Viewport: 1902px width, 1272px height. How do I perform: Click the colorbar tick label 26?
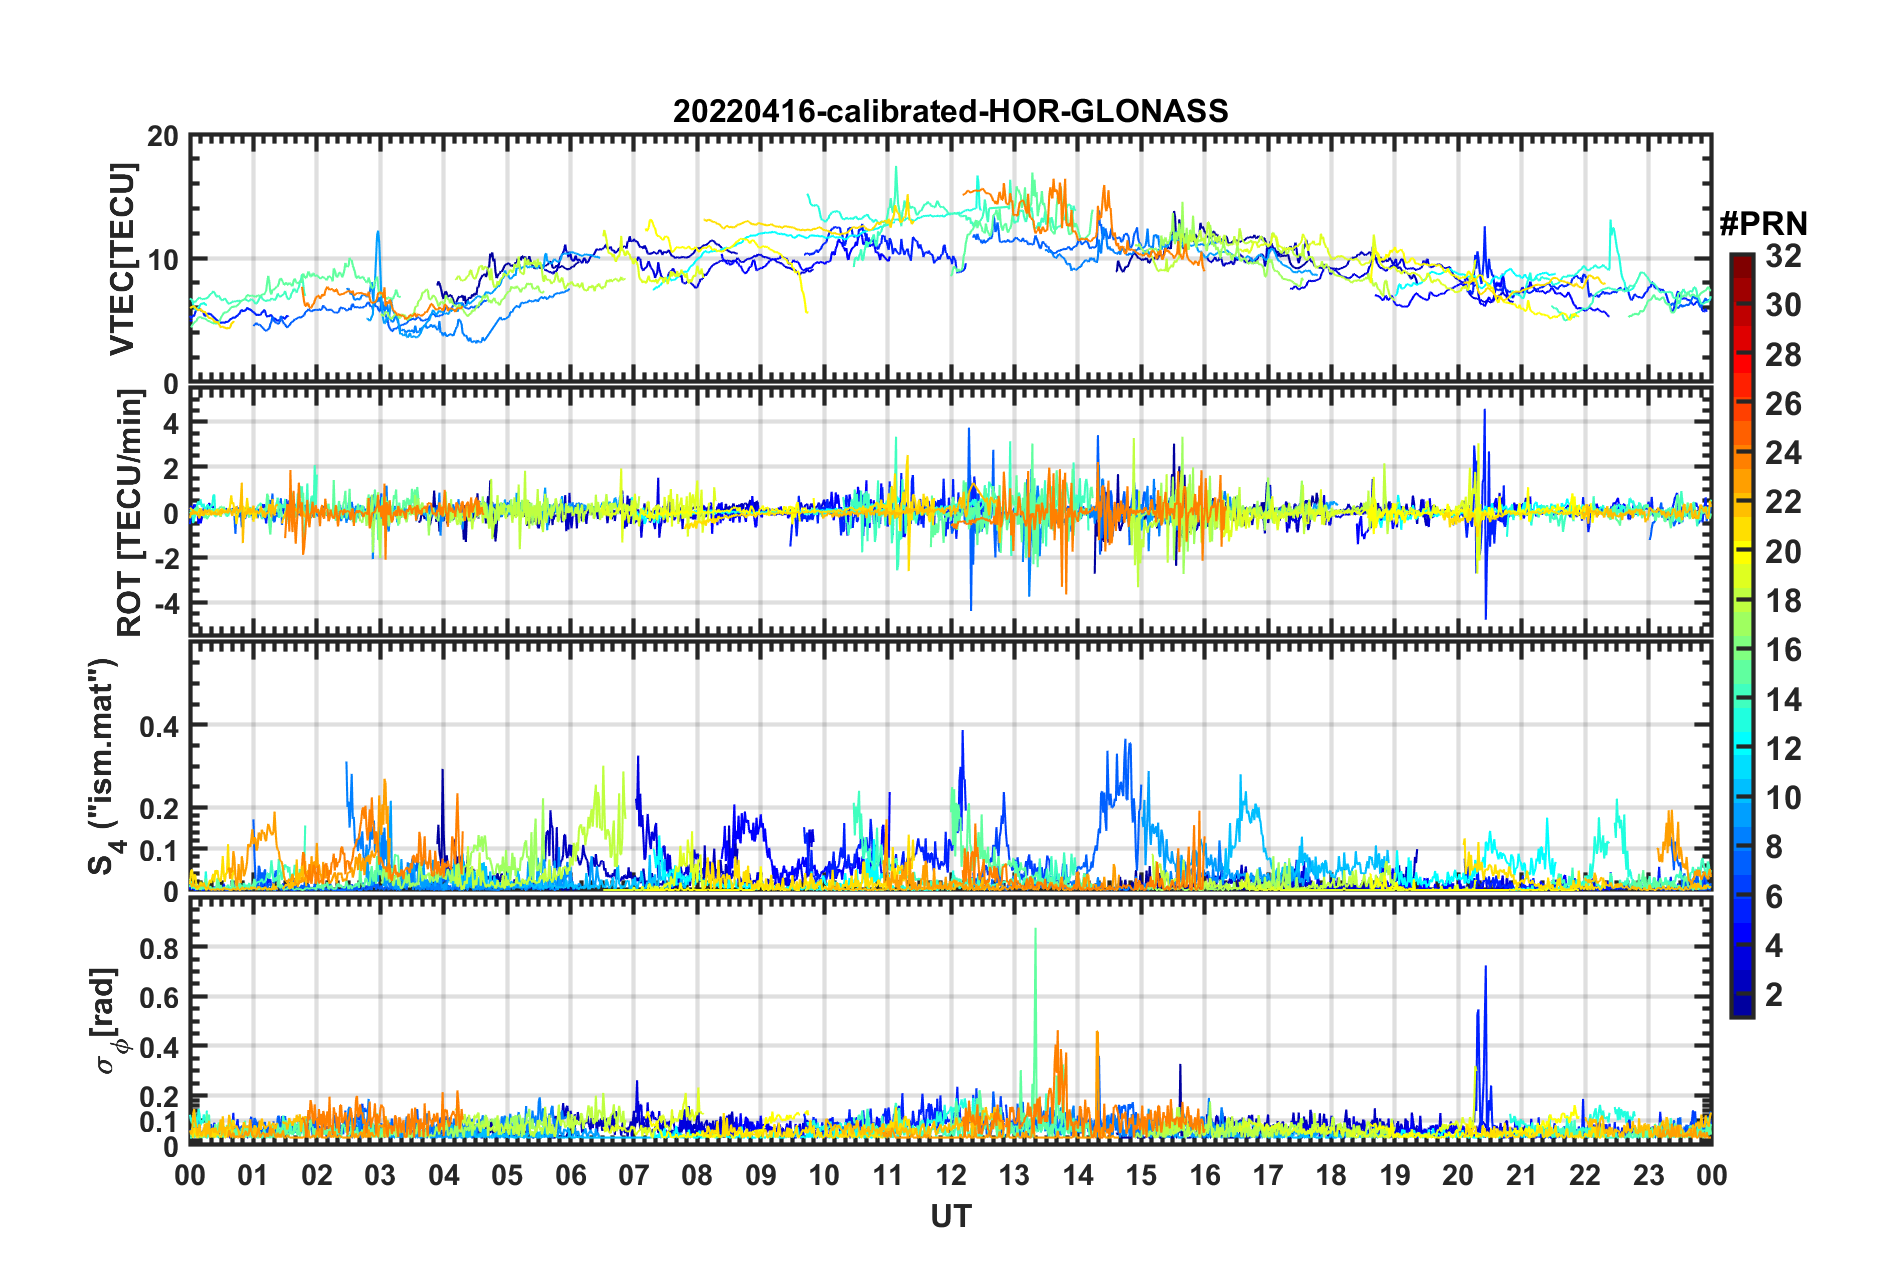[x=1783, y=404]
